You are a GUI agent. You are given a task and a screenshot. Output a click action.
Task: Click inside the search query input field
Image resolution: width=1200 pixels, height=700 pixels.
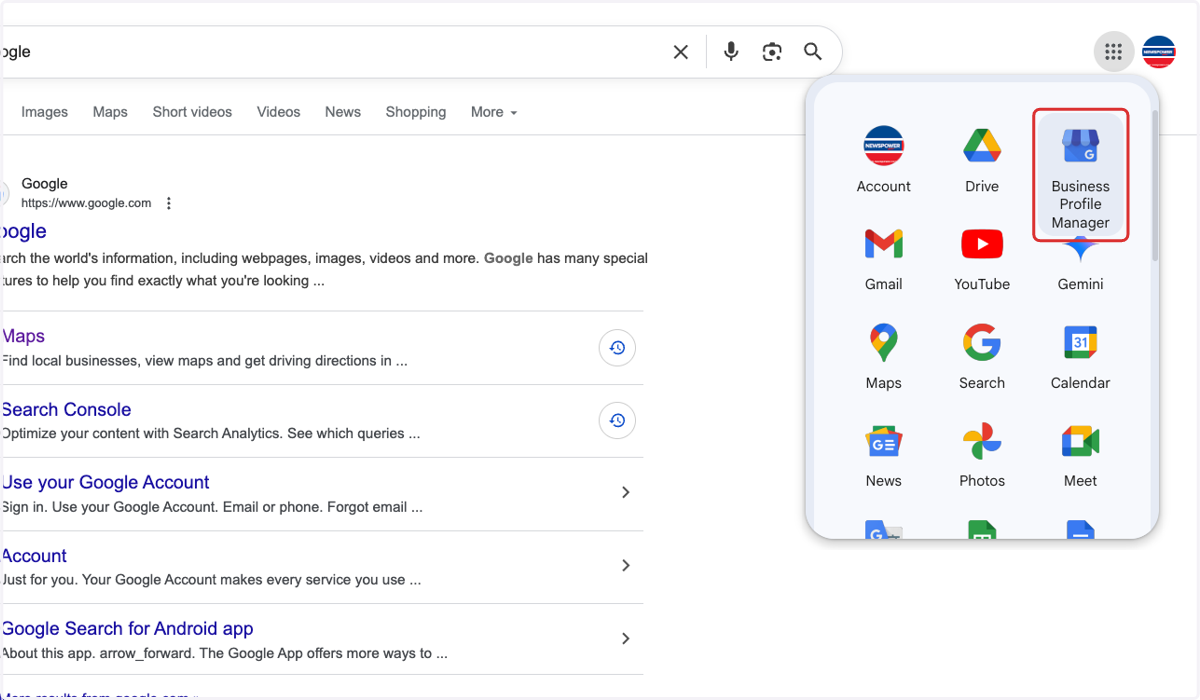coord(330,52)
